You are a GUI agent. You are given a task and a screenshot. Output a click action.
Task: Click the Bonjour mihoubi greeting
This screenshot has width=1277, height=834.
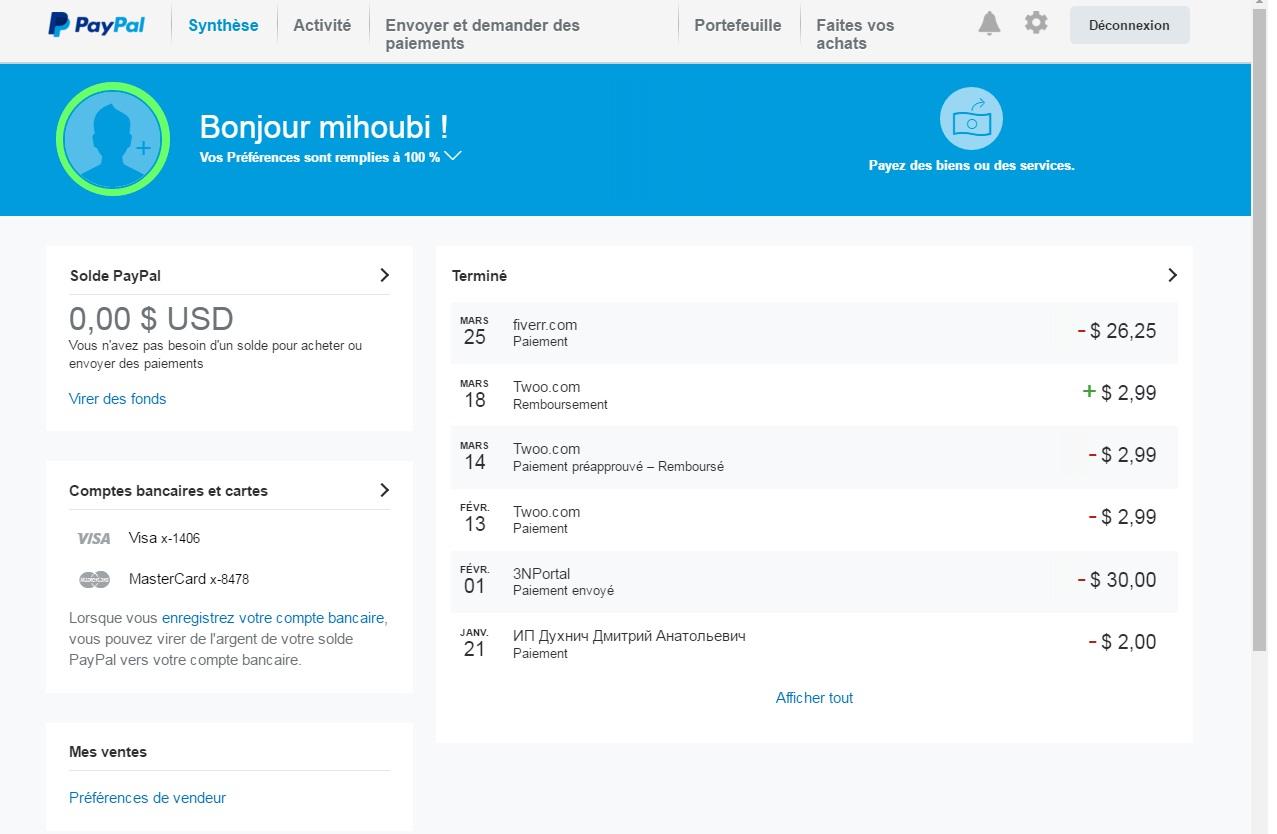(x=324, y=127)
